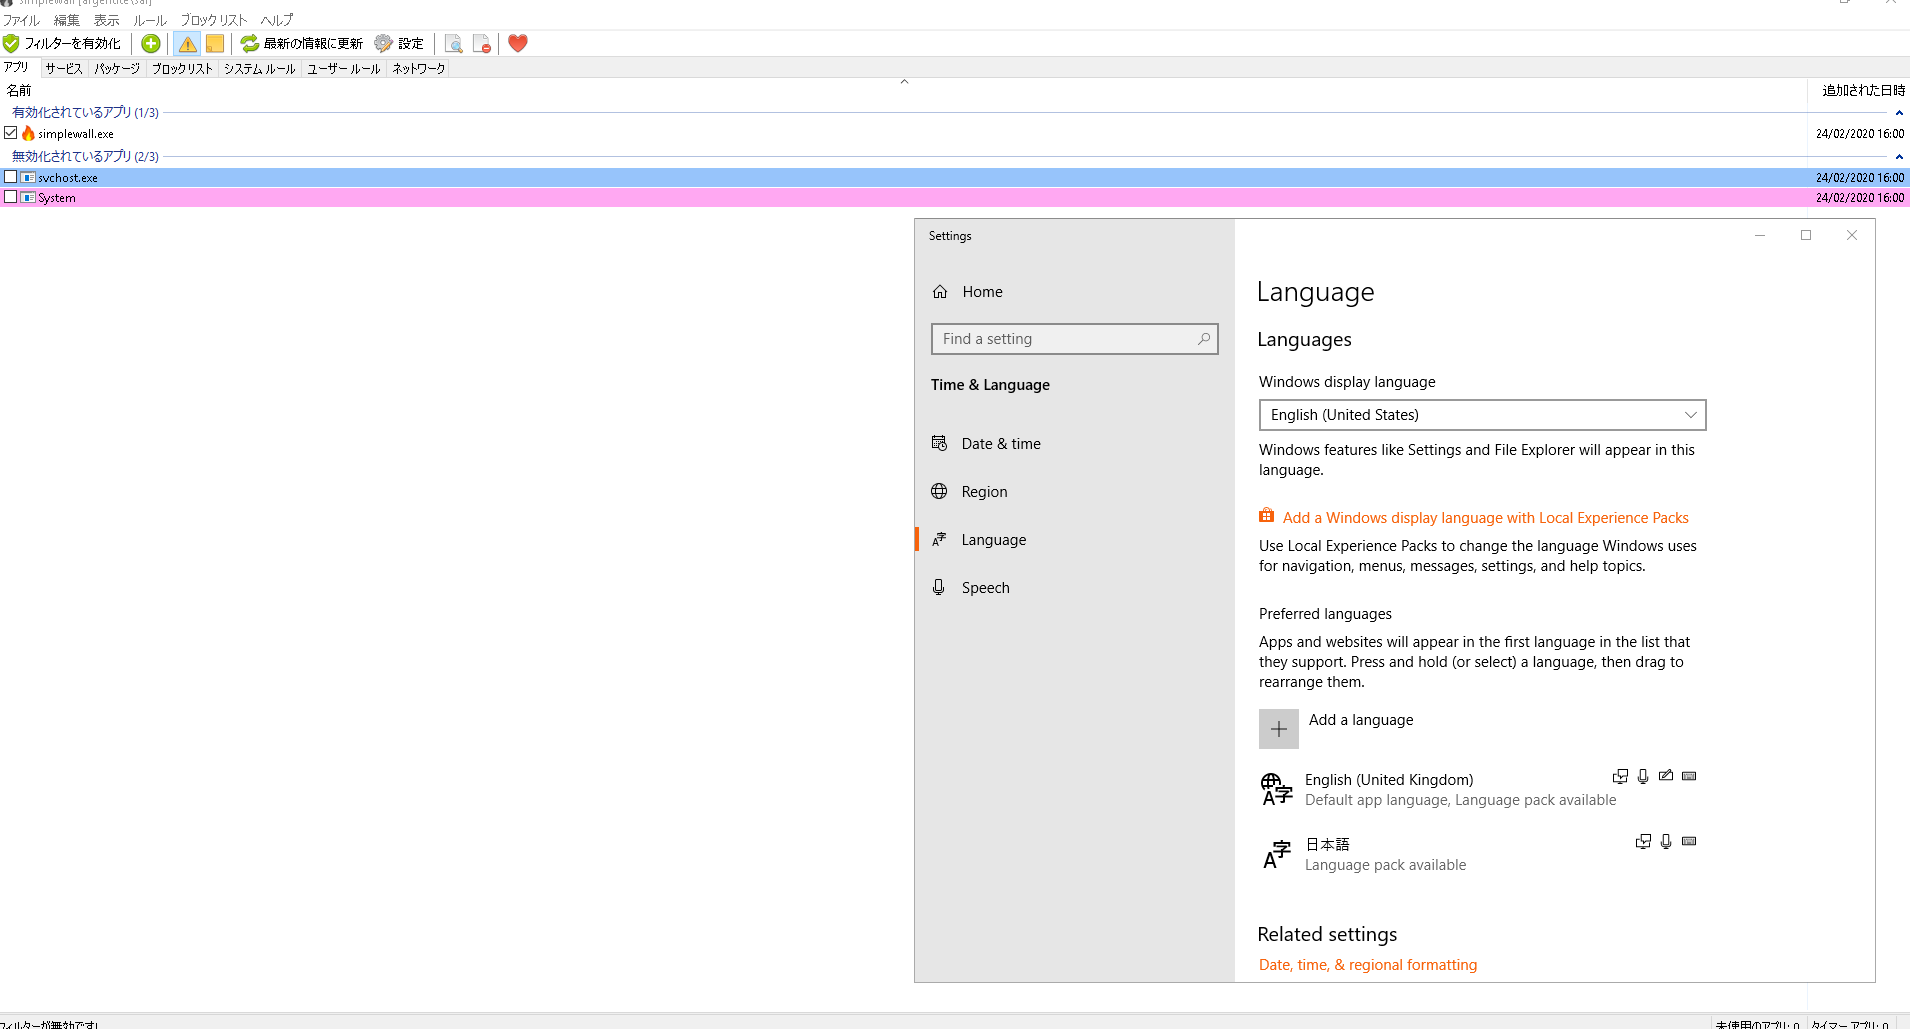Screen dimensions: 1910x1029
Task: Click the display language icon on 日本語 row
Action: point(1643,841)
